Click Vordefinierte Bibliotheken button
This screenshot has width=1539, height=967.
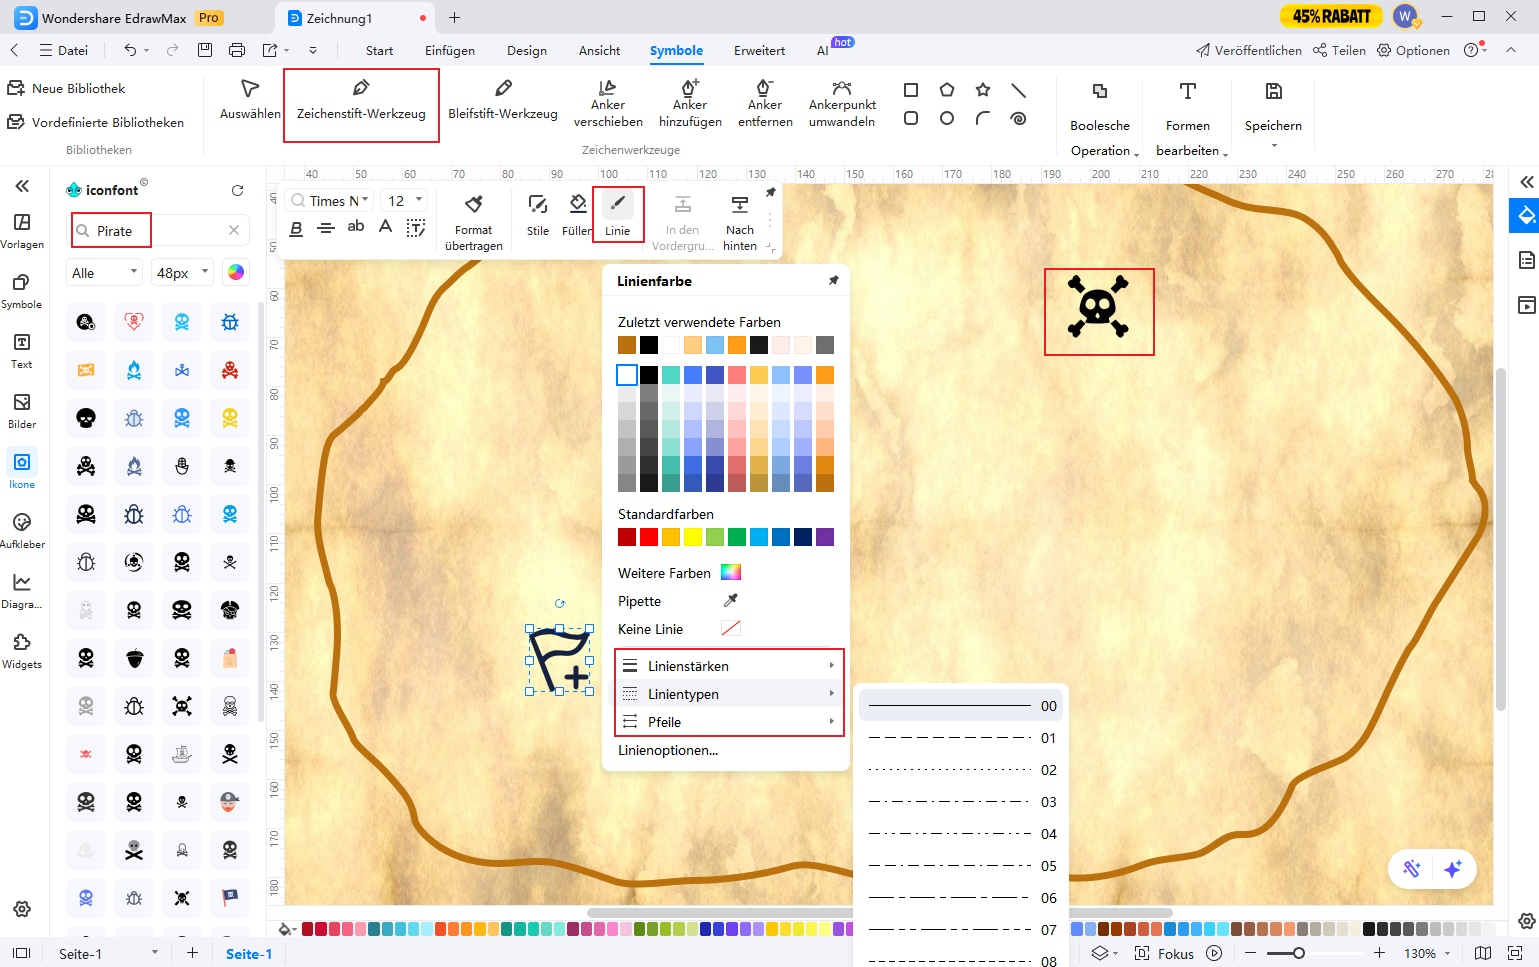click(x=96, y=122)
